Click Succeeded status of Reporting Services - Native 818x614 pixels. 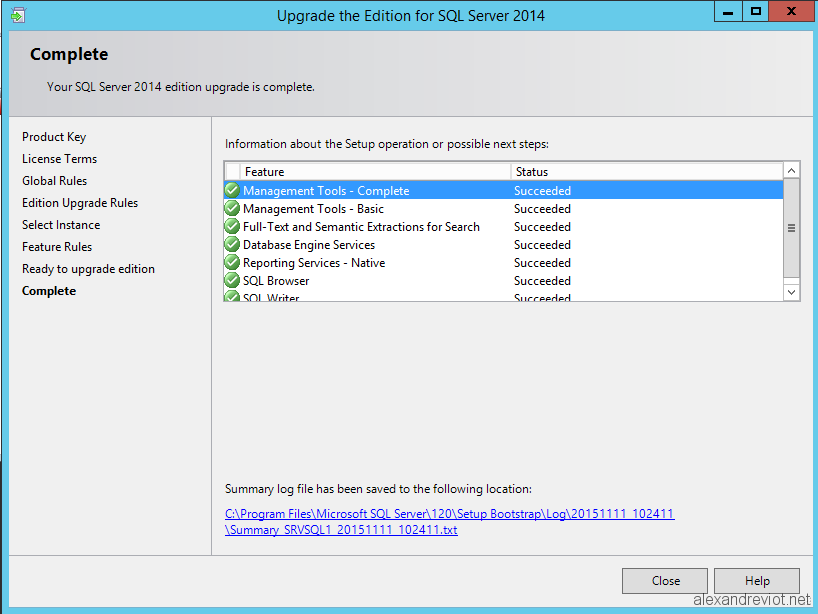543,262
